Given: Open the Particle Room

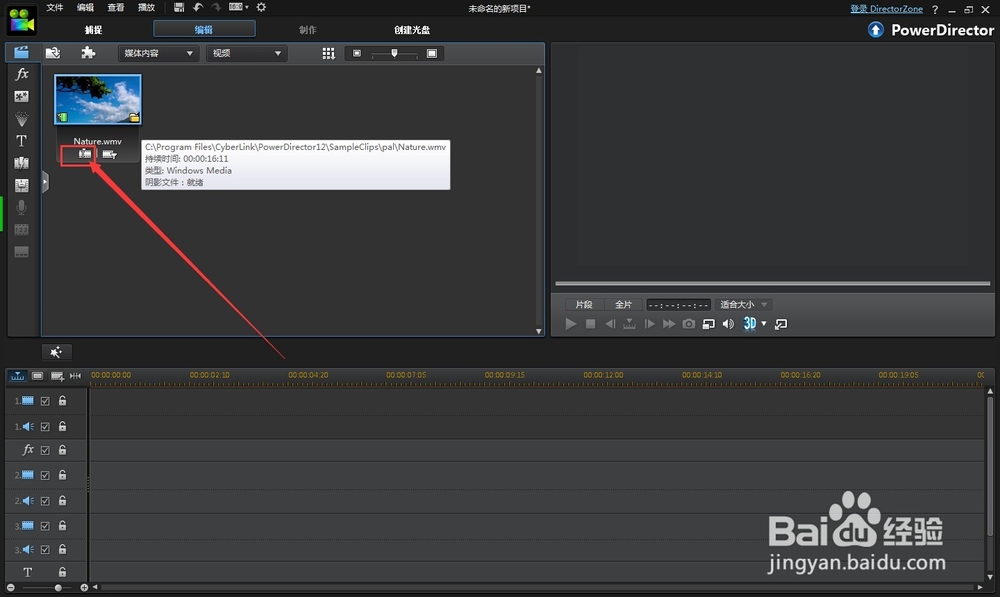Looking at the screenshot, I should (x=22, y=119).
